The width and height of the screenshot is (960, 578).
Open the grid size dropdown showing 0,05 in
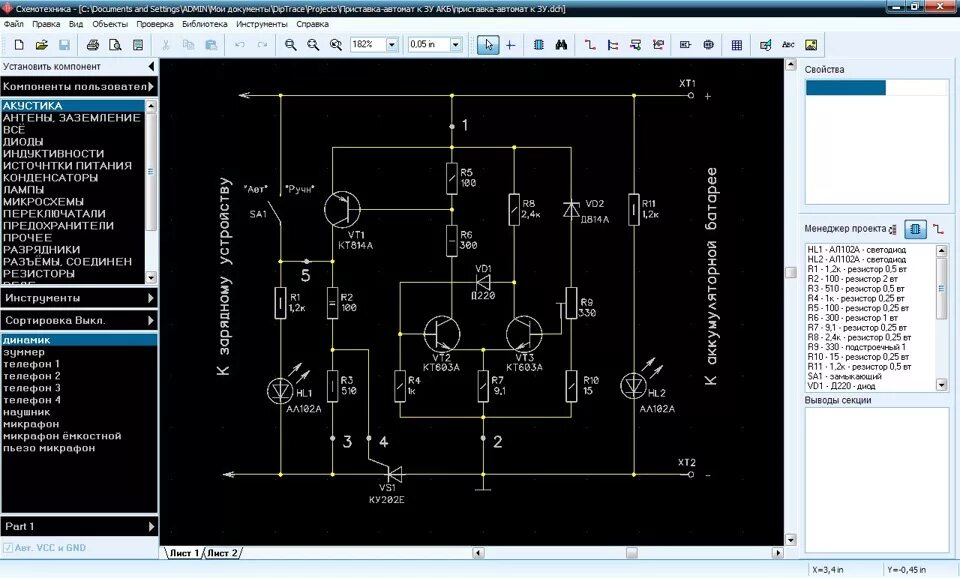(x=455, y=45)
